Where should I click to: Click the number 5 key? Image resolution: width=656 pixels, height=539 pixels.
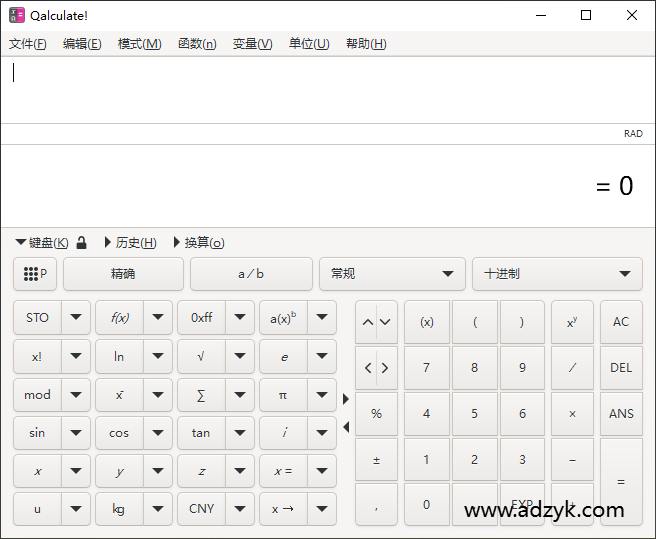pos(474,414)
